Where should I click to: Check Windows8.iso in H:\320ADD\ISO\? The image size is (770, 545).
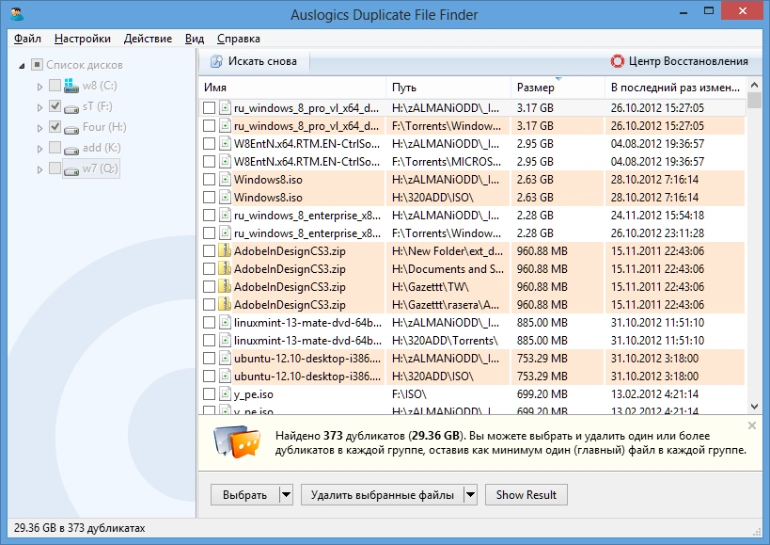pos(209,197)
